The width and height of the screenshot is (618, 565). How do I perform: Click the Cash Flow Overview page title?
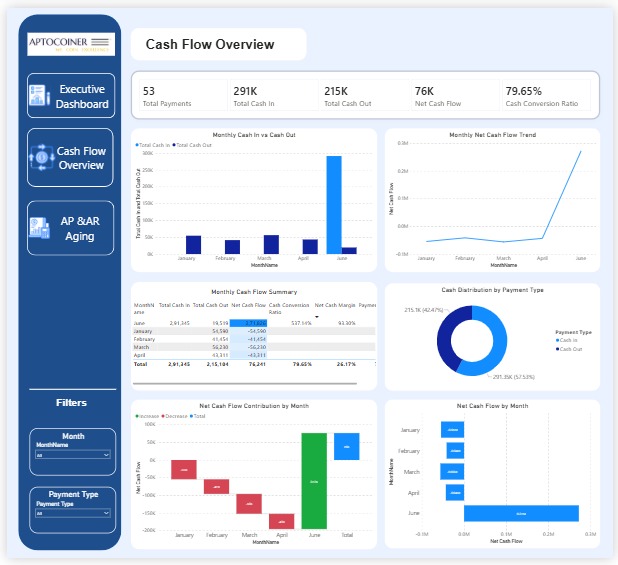pos(210,44)
